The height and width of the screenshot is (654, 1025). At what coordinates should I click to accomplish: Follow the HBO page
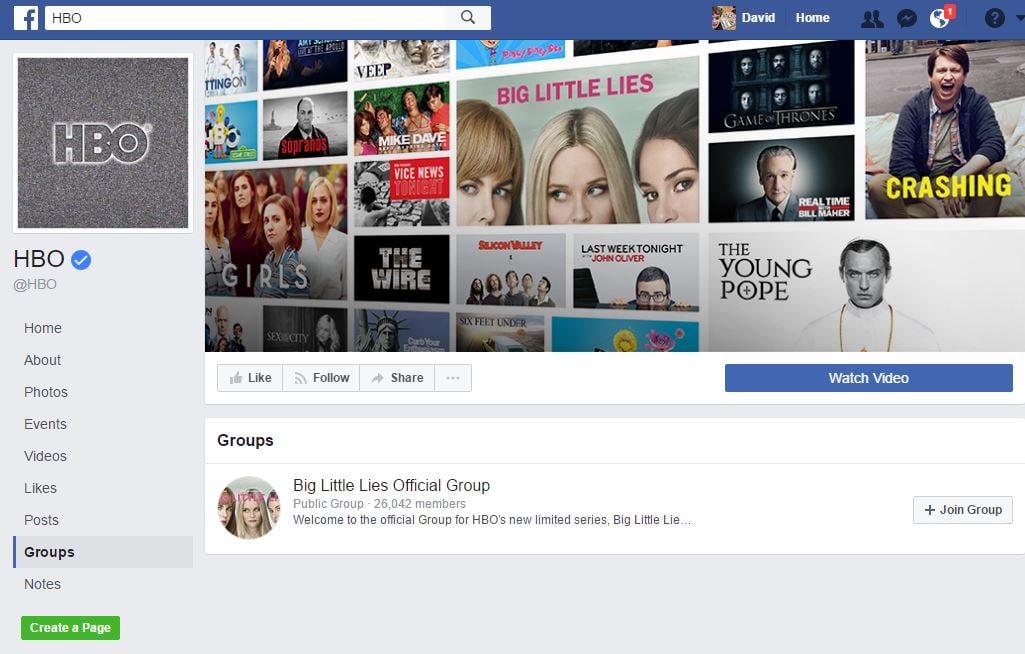click(x=320, y=377)
